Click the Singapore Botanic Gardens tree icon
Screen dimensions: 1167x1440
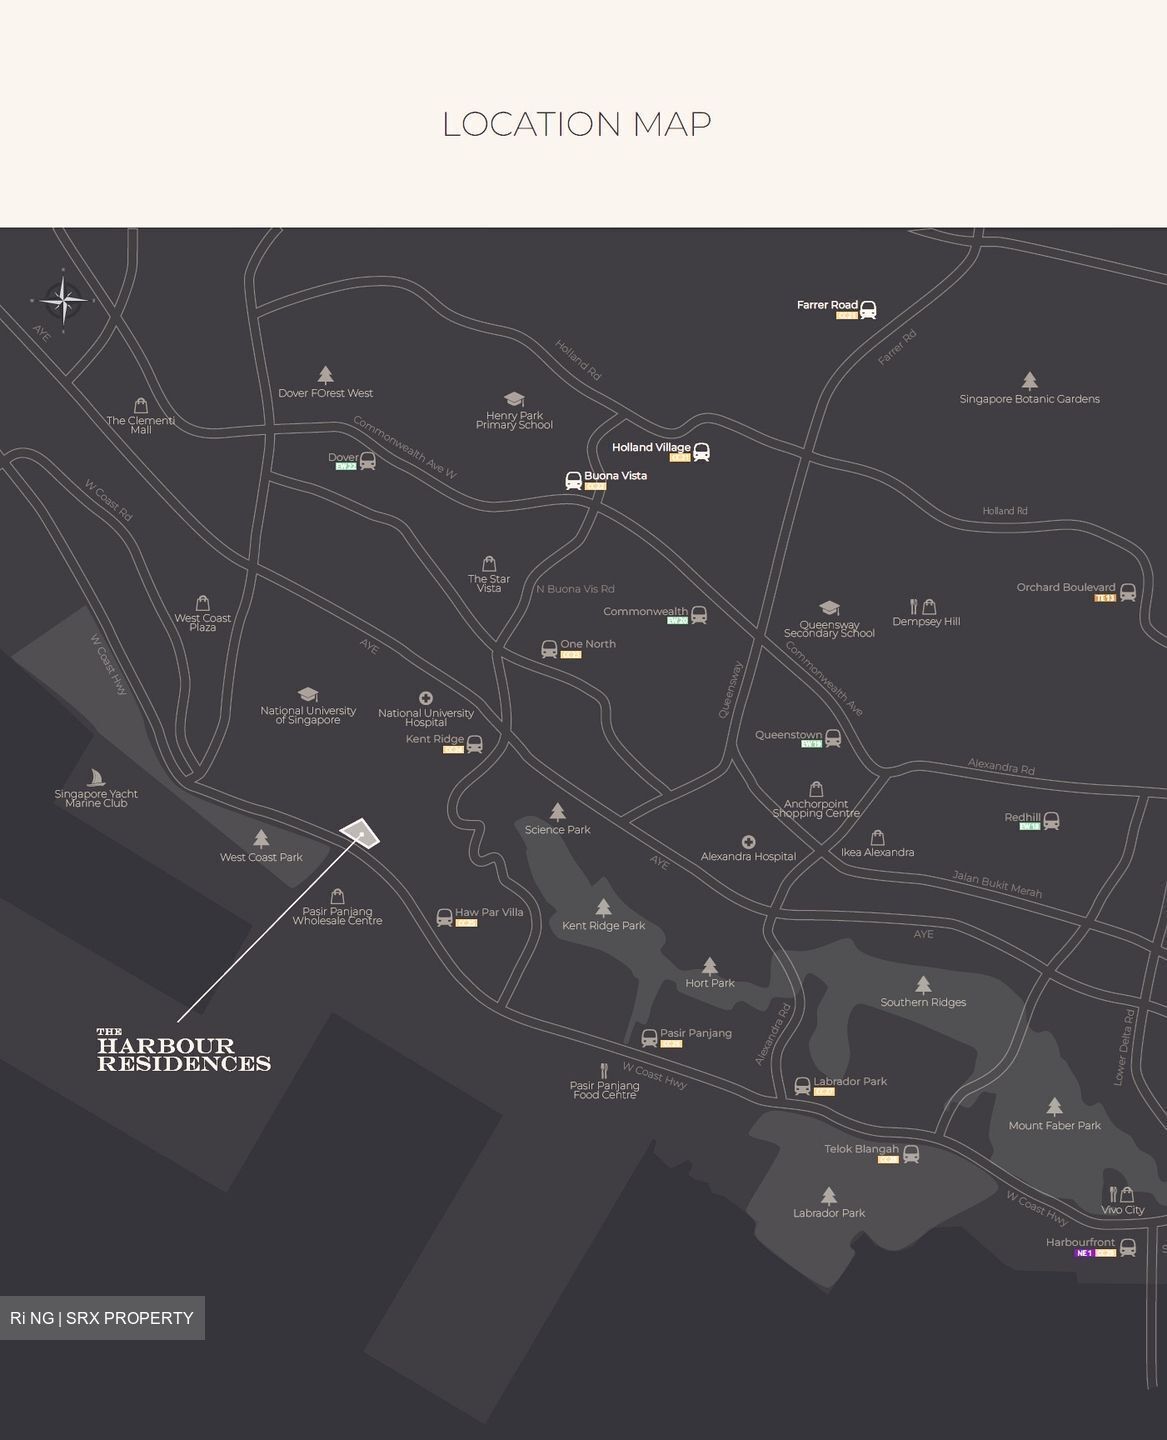(x=1030, y=380)
